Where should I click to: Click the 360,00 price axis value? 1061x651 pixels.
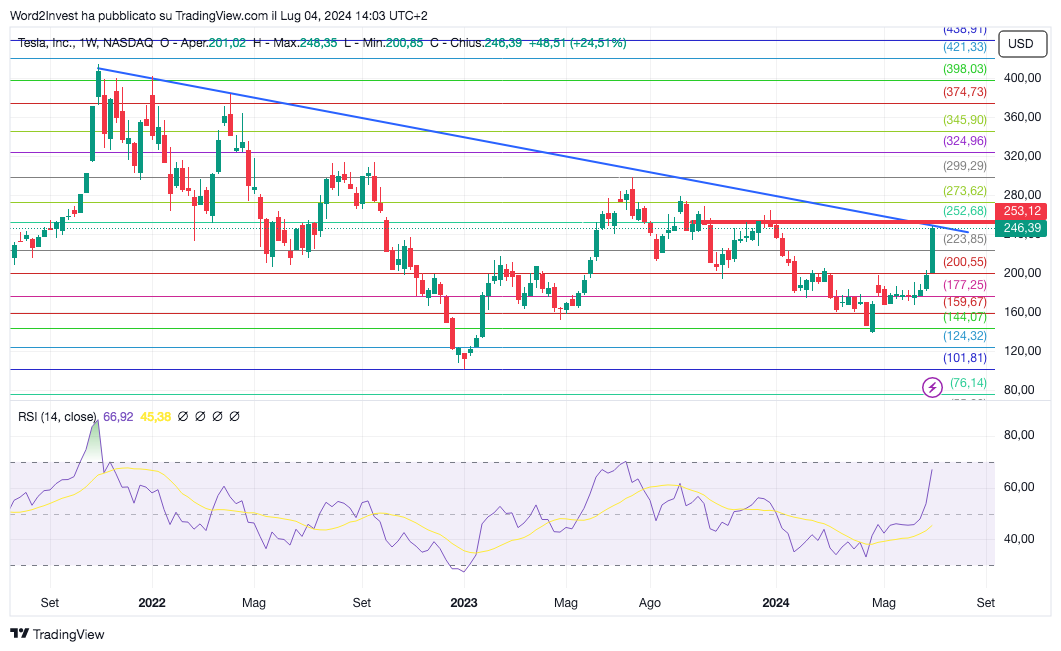click(1022, 117)
